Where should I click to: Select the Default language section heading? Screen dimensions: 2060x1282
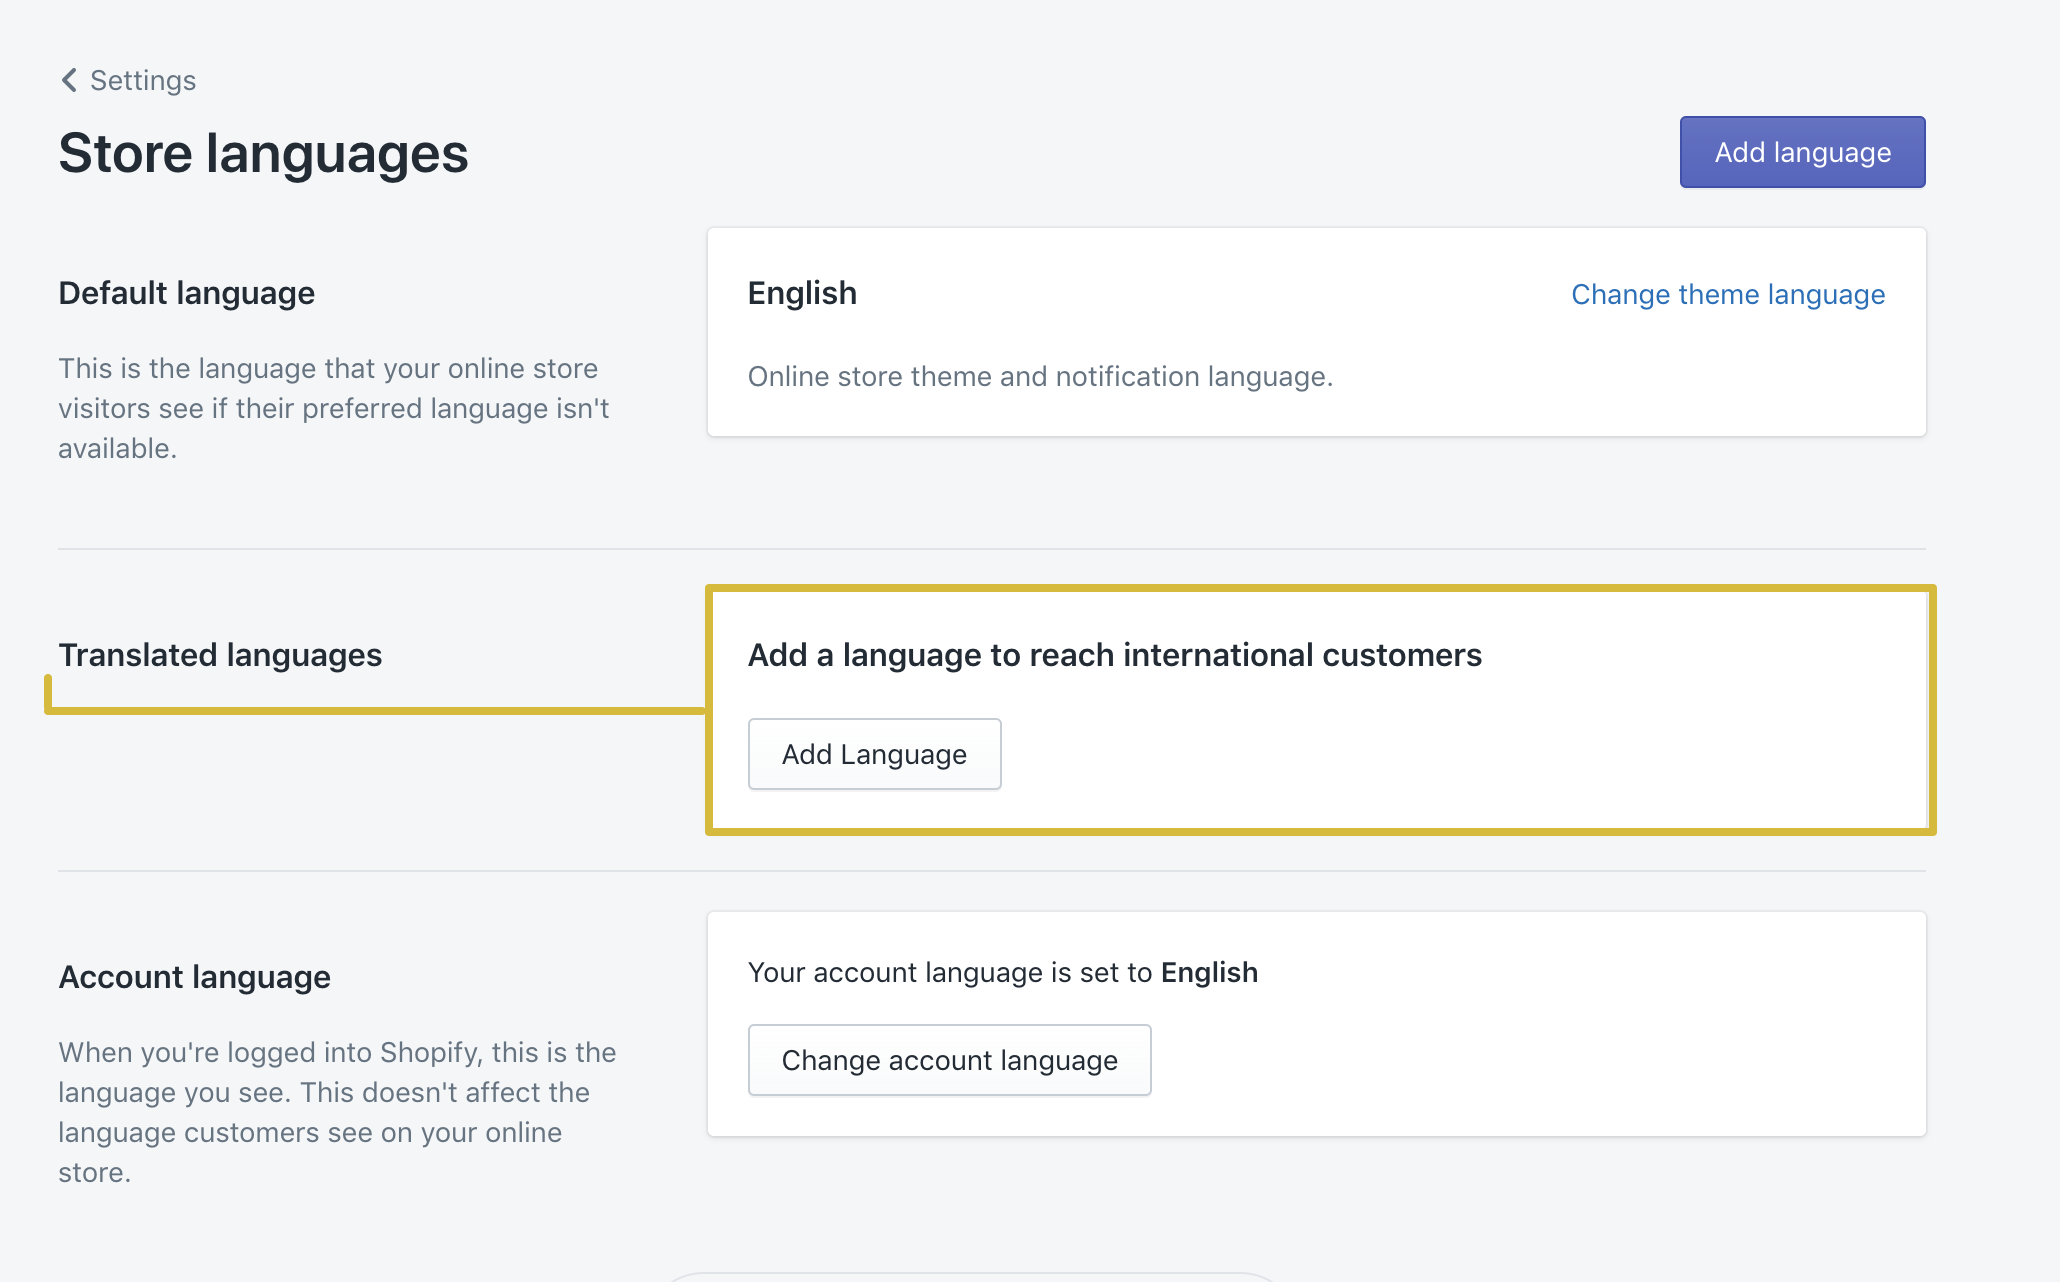[x=186, y=293]
